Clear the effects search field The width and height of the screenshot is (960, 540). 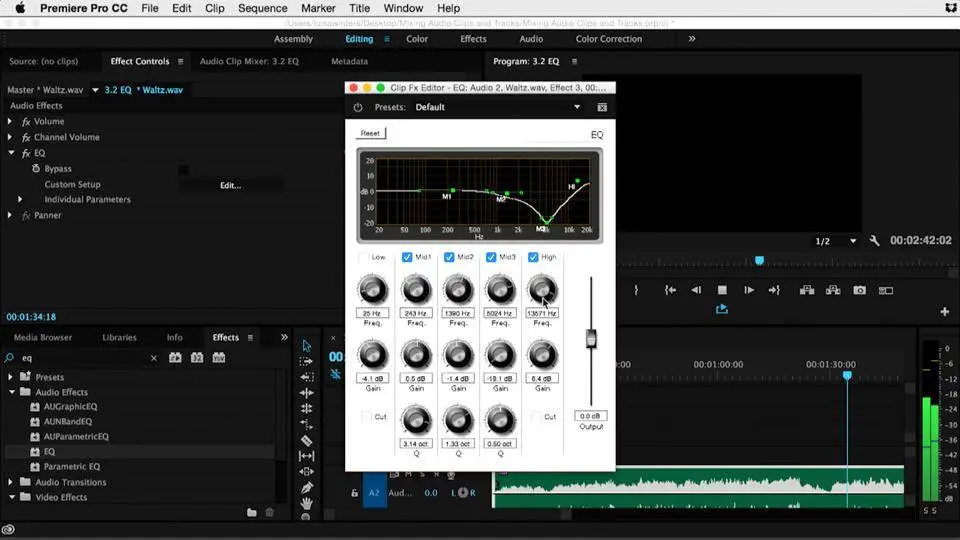(x=154, y=358)
